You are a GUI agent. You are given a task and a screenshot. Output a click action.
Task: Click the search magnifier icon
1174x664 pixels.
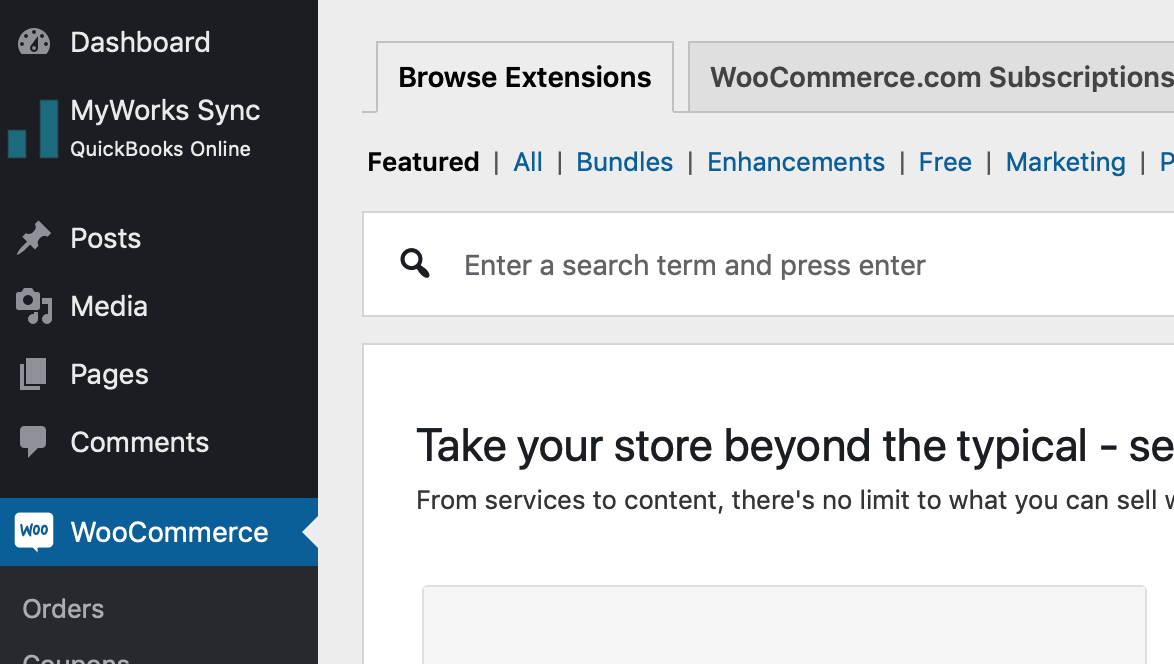(x=415, y=264)
